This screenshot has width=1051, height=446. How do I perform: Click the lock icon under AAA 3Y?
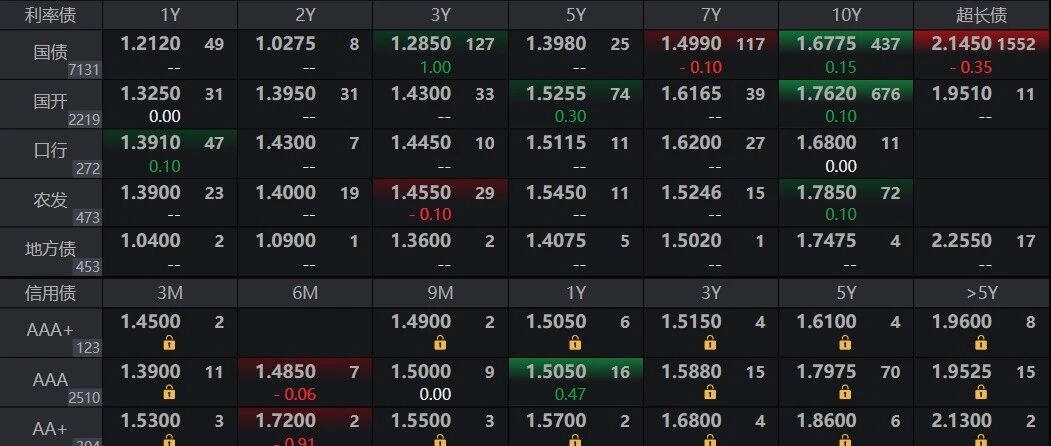(710, 392)
